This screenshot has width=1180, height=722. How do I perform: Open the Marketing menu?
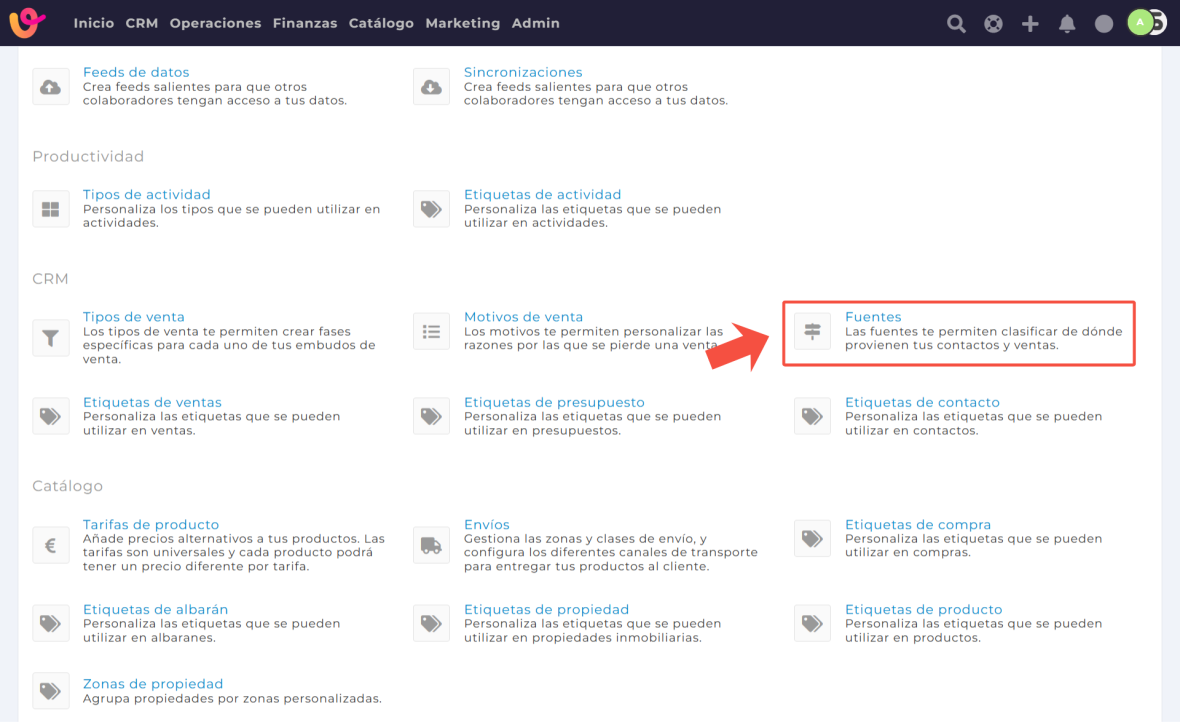click(462, 23)
